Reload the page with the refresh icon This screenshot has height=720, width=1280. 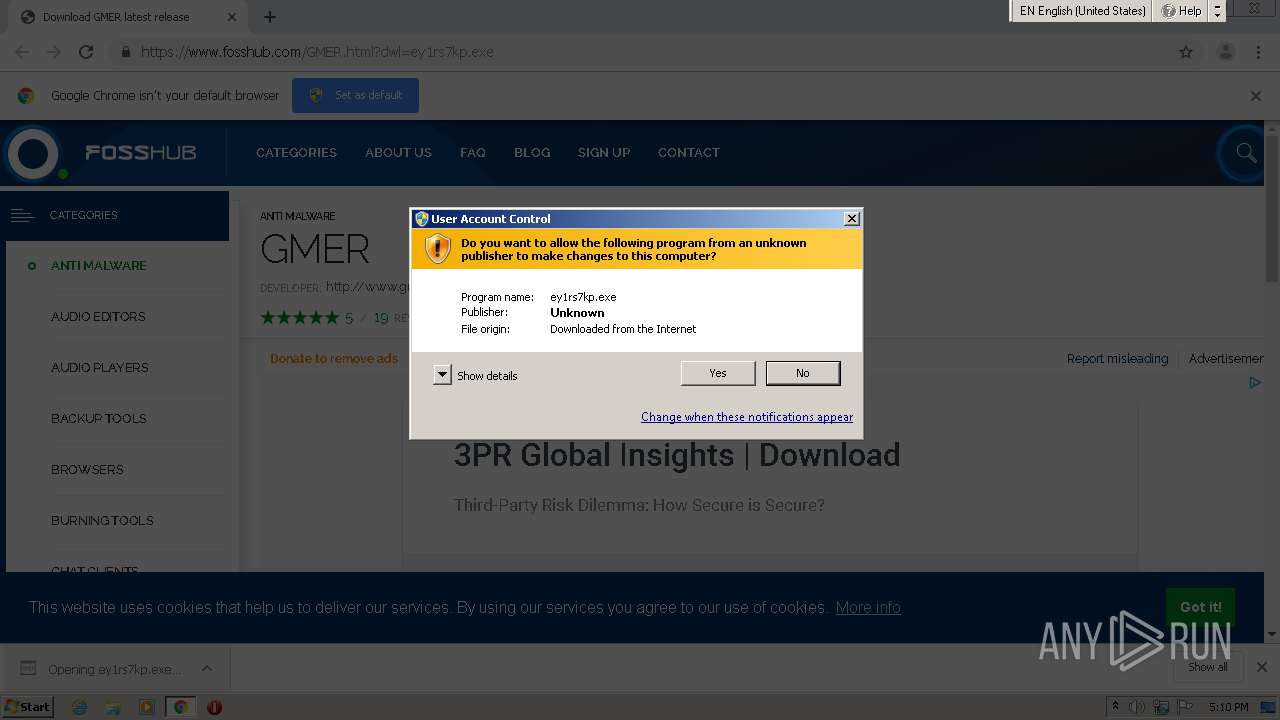pyautogui.click(x=86, y=52)
